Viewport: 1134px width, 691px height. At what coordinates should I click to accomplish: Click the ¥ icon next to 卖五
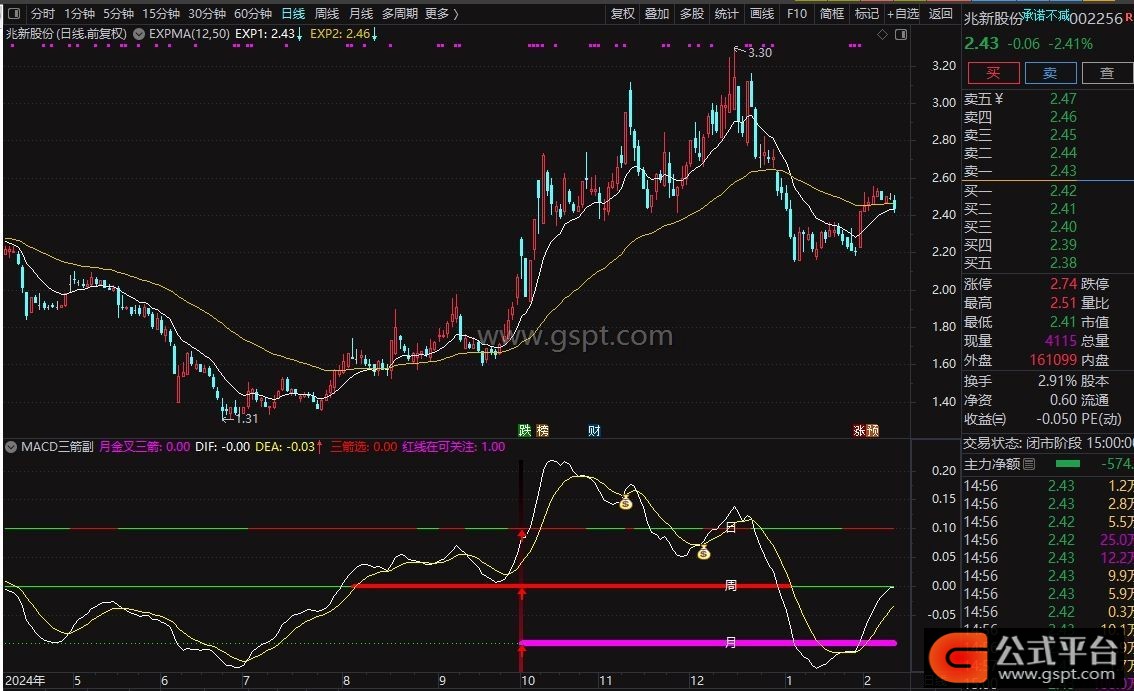click(999, 98)
